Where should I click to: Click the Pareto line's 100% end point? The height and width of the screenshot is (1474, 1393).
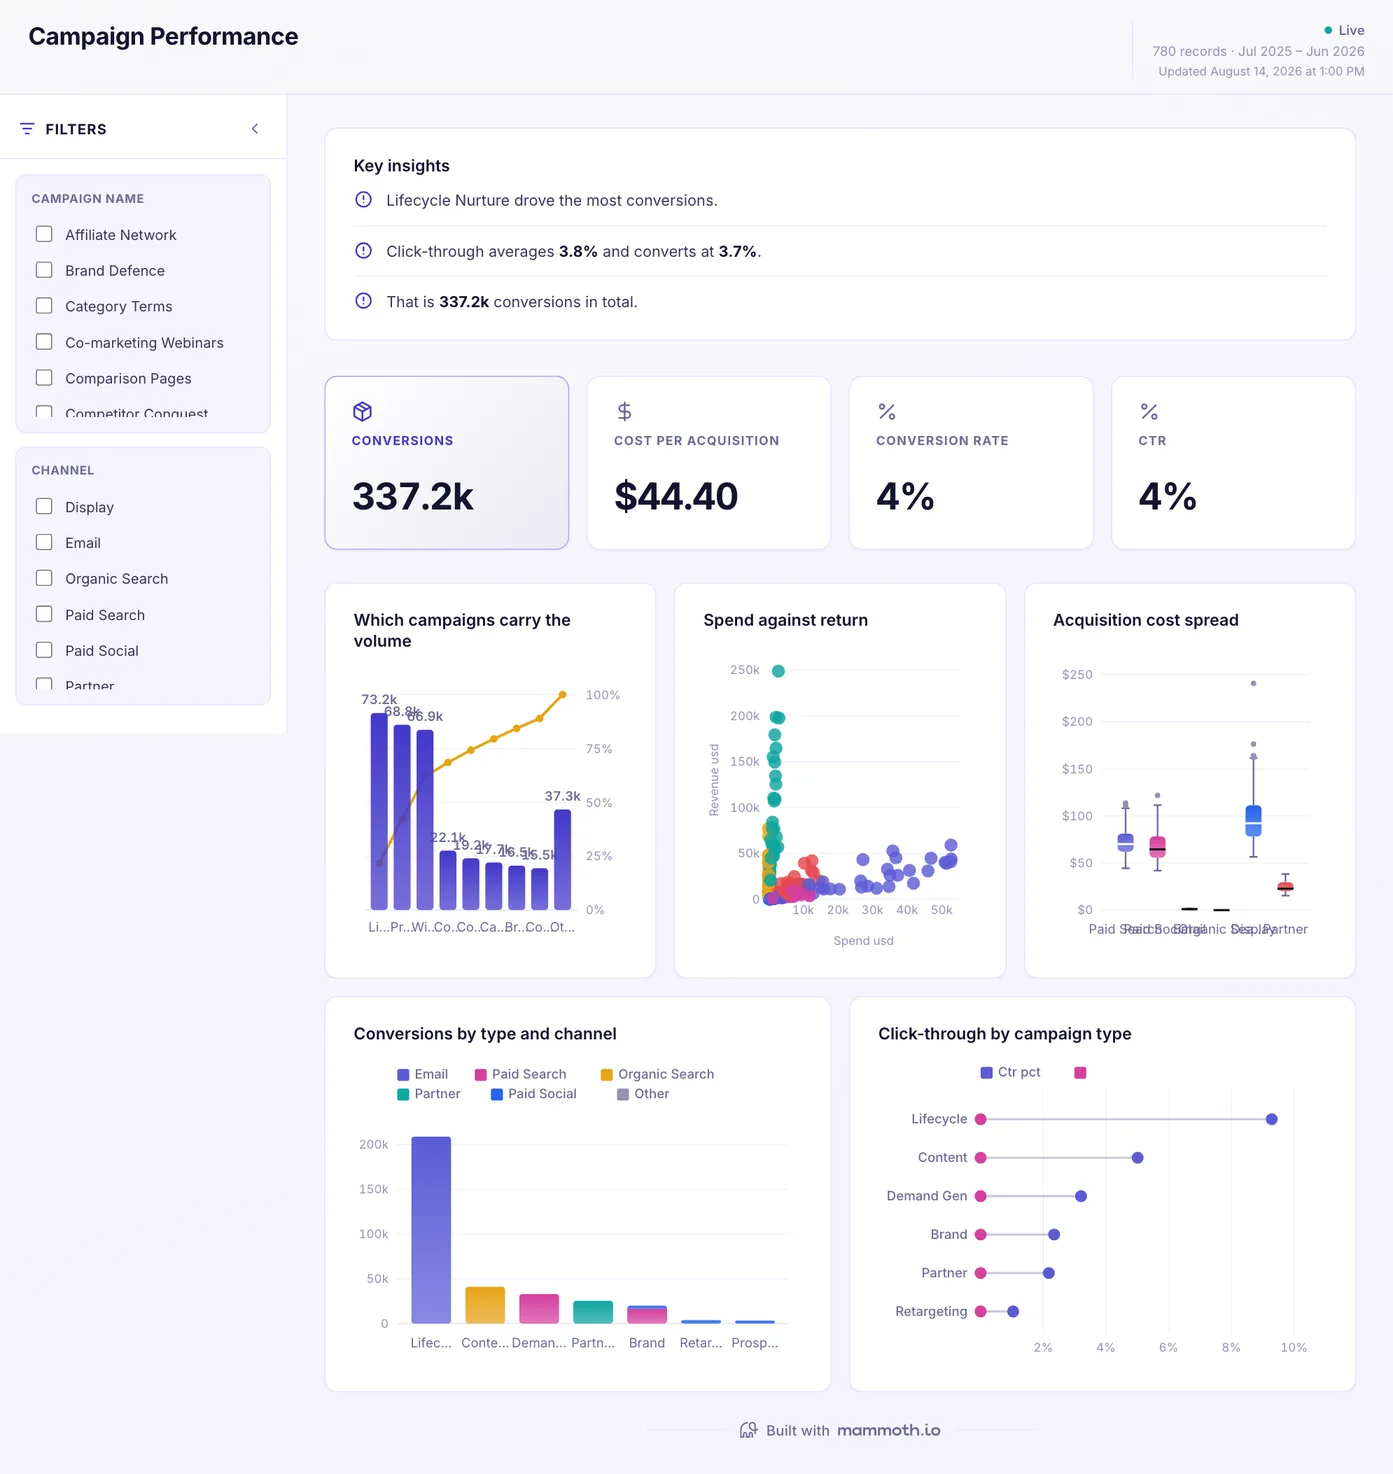click(562, 694)
